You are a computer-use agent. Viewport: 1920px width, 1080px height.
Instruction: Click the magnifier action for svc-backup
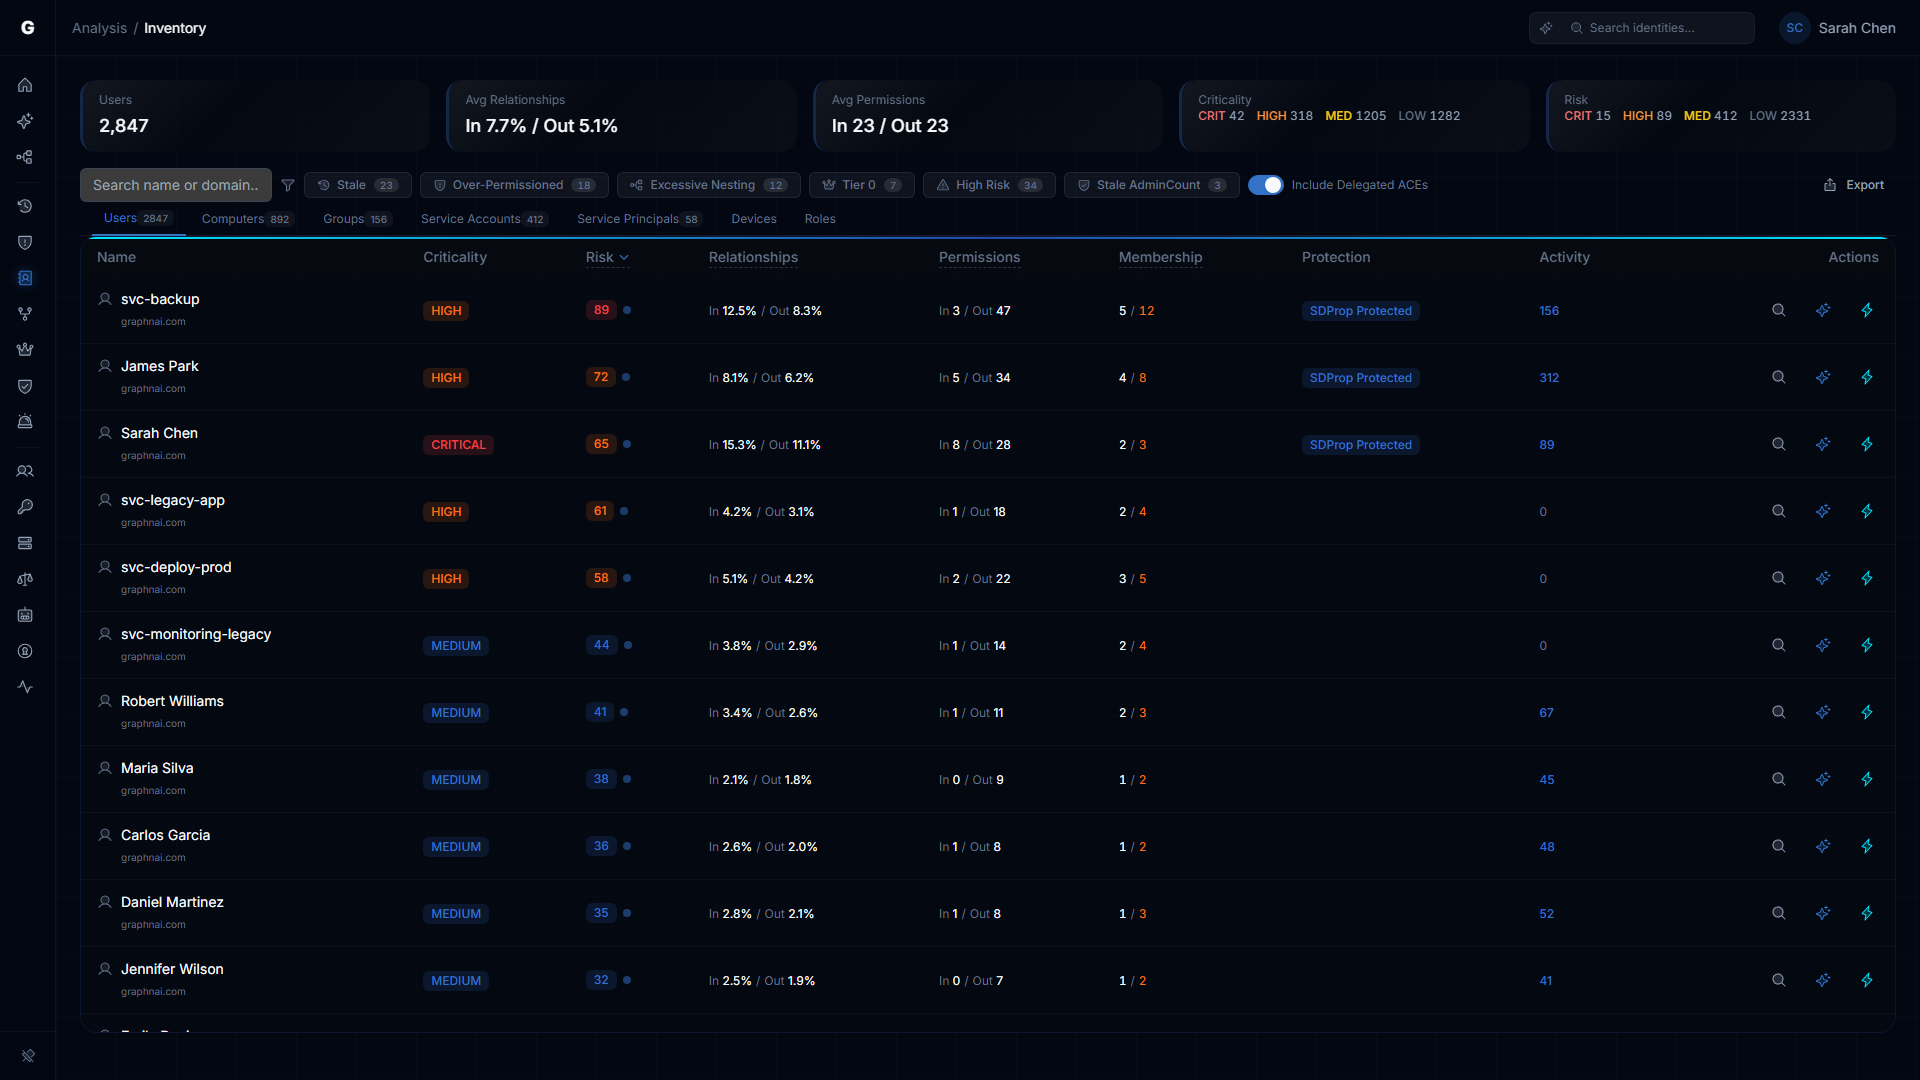[1778, 310]
